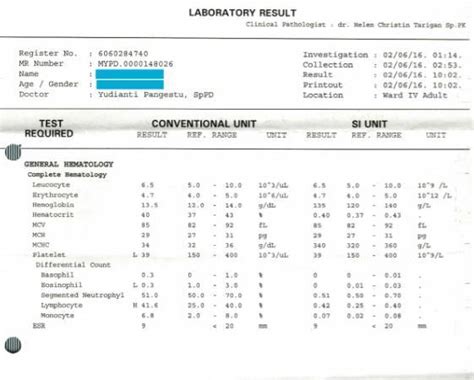Click the "Age / Gender" field label
Screen dimensions: 474x380
click(x=49, y=84)
